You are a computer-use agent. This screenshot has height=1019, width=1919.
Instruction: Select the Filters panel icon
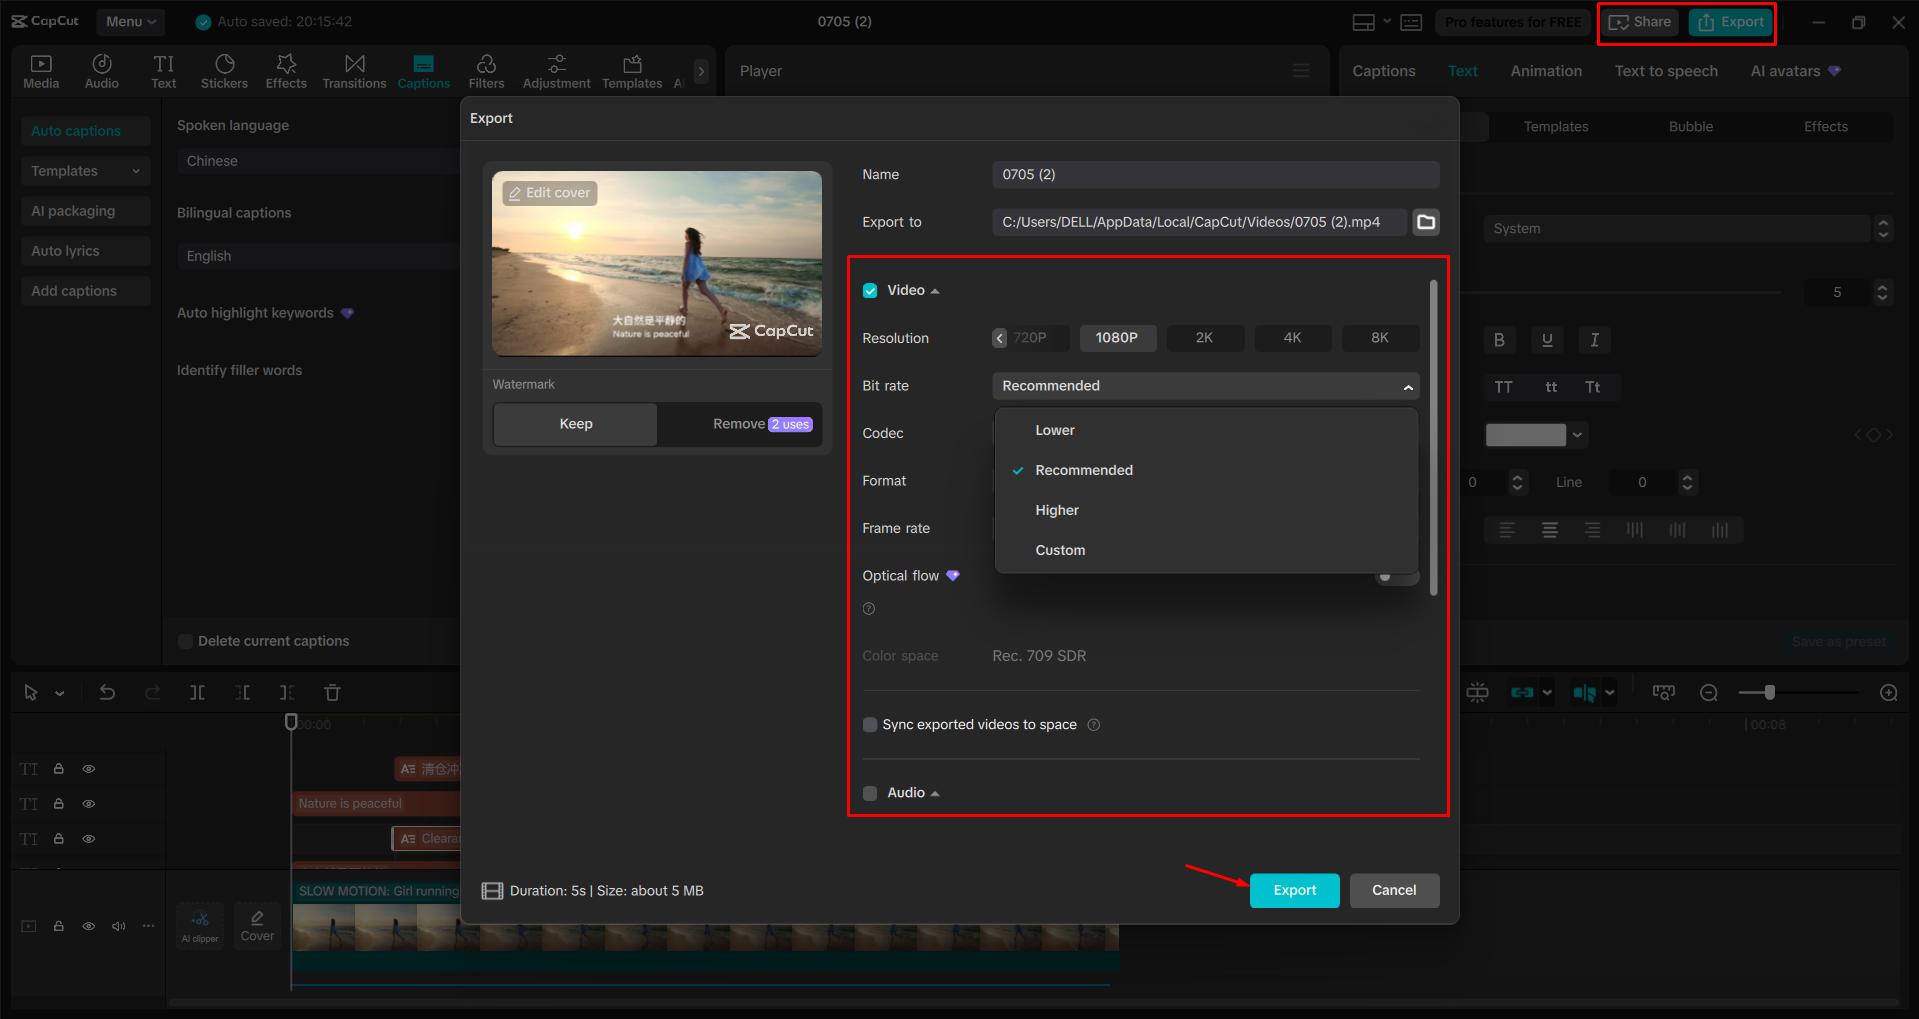(486, 70)
